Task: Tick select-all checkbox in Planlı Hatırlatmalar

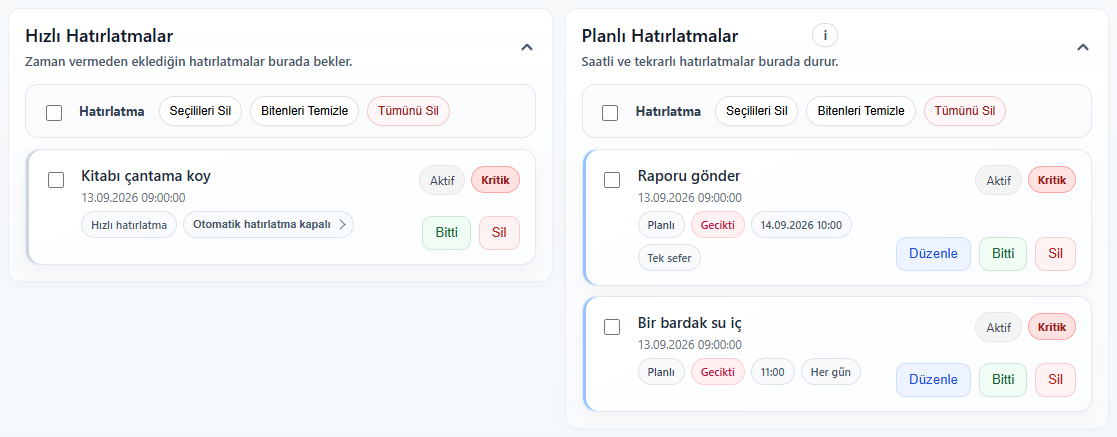Action: 610,113
